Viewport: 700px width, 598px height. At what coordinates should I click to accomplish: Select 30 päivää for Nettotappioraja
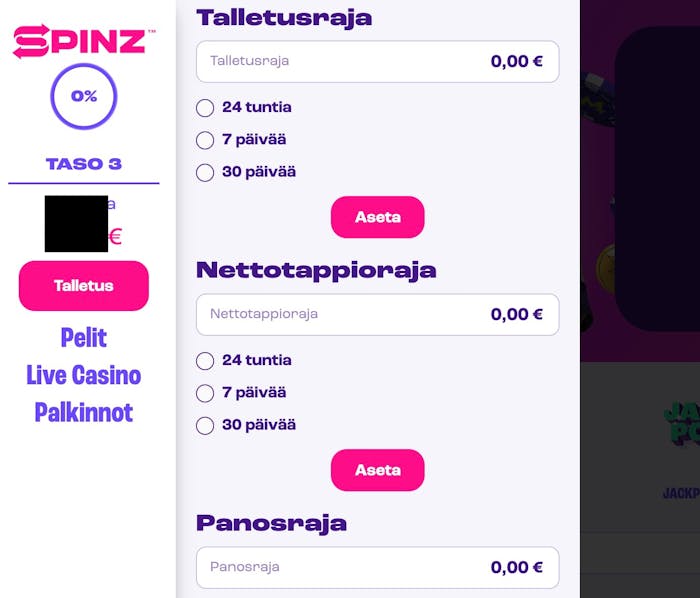coord(206,425)
